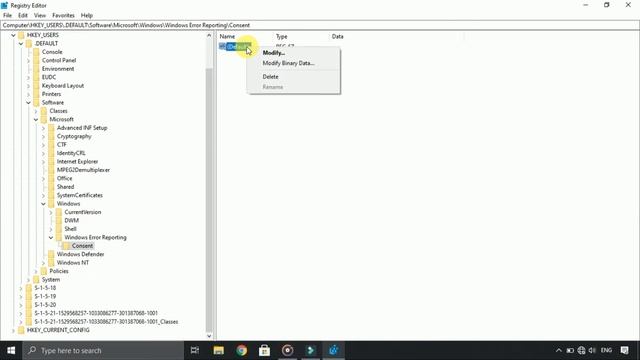Choose Modify Binary Data... option
Screen dimensions: 640x360
tap(288, 63)
